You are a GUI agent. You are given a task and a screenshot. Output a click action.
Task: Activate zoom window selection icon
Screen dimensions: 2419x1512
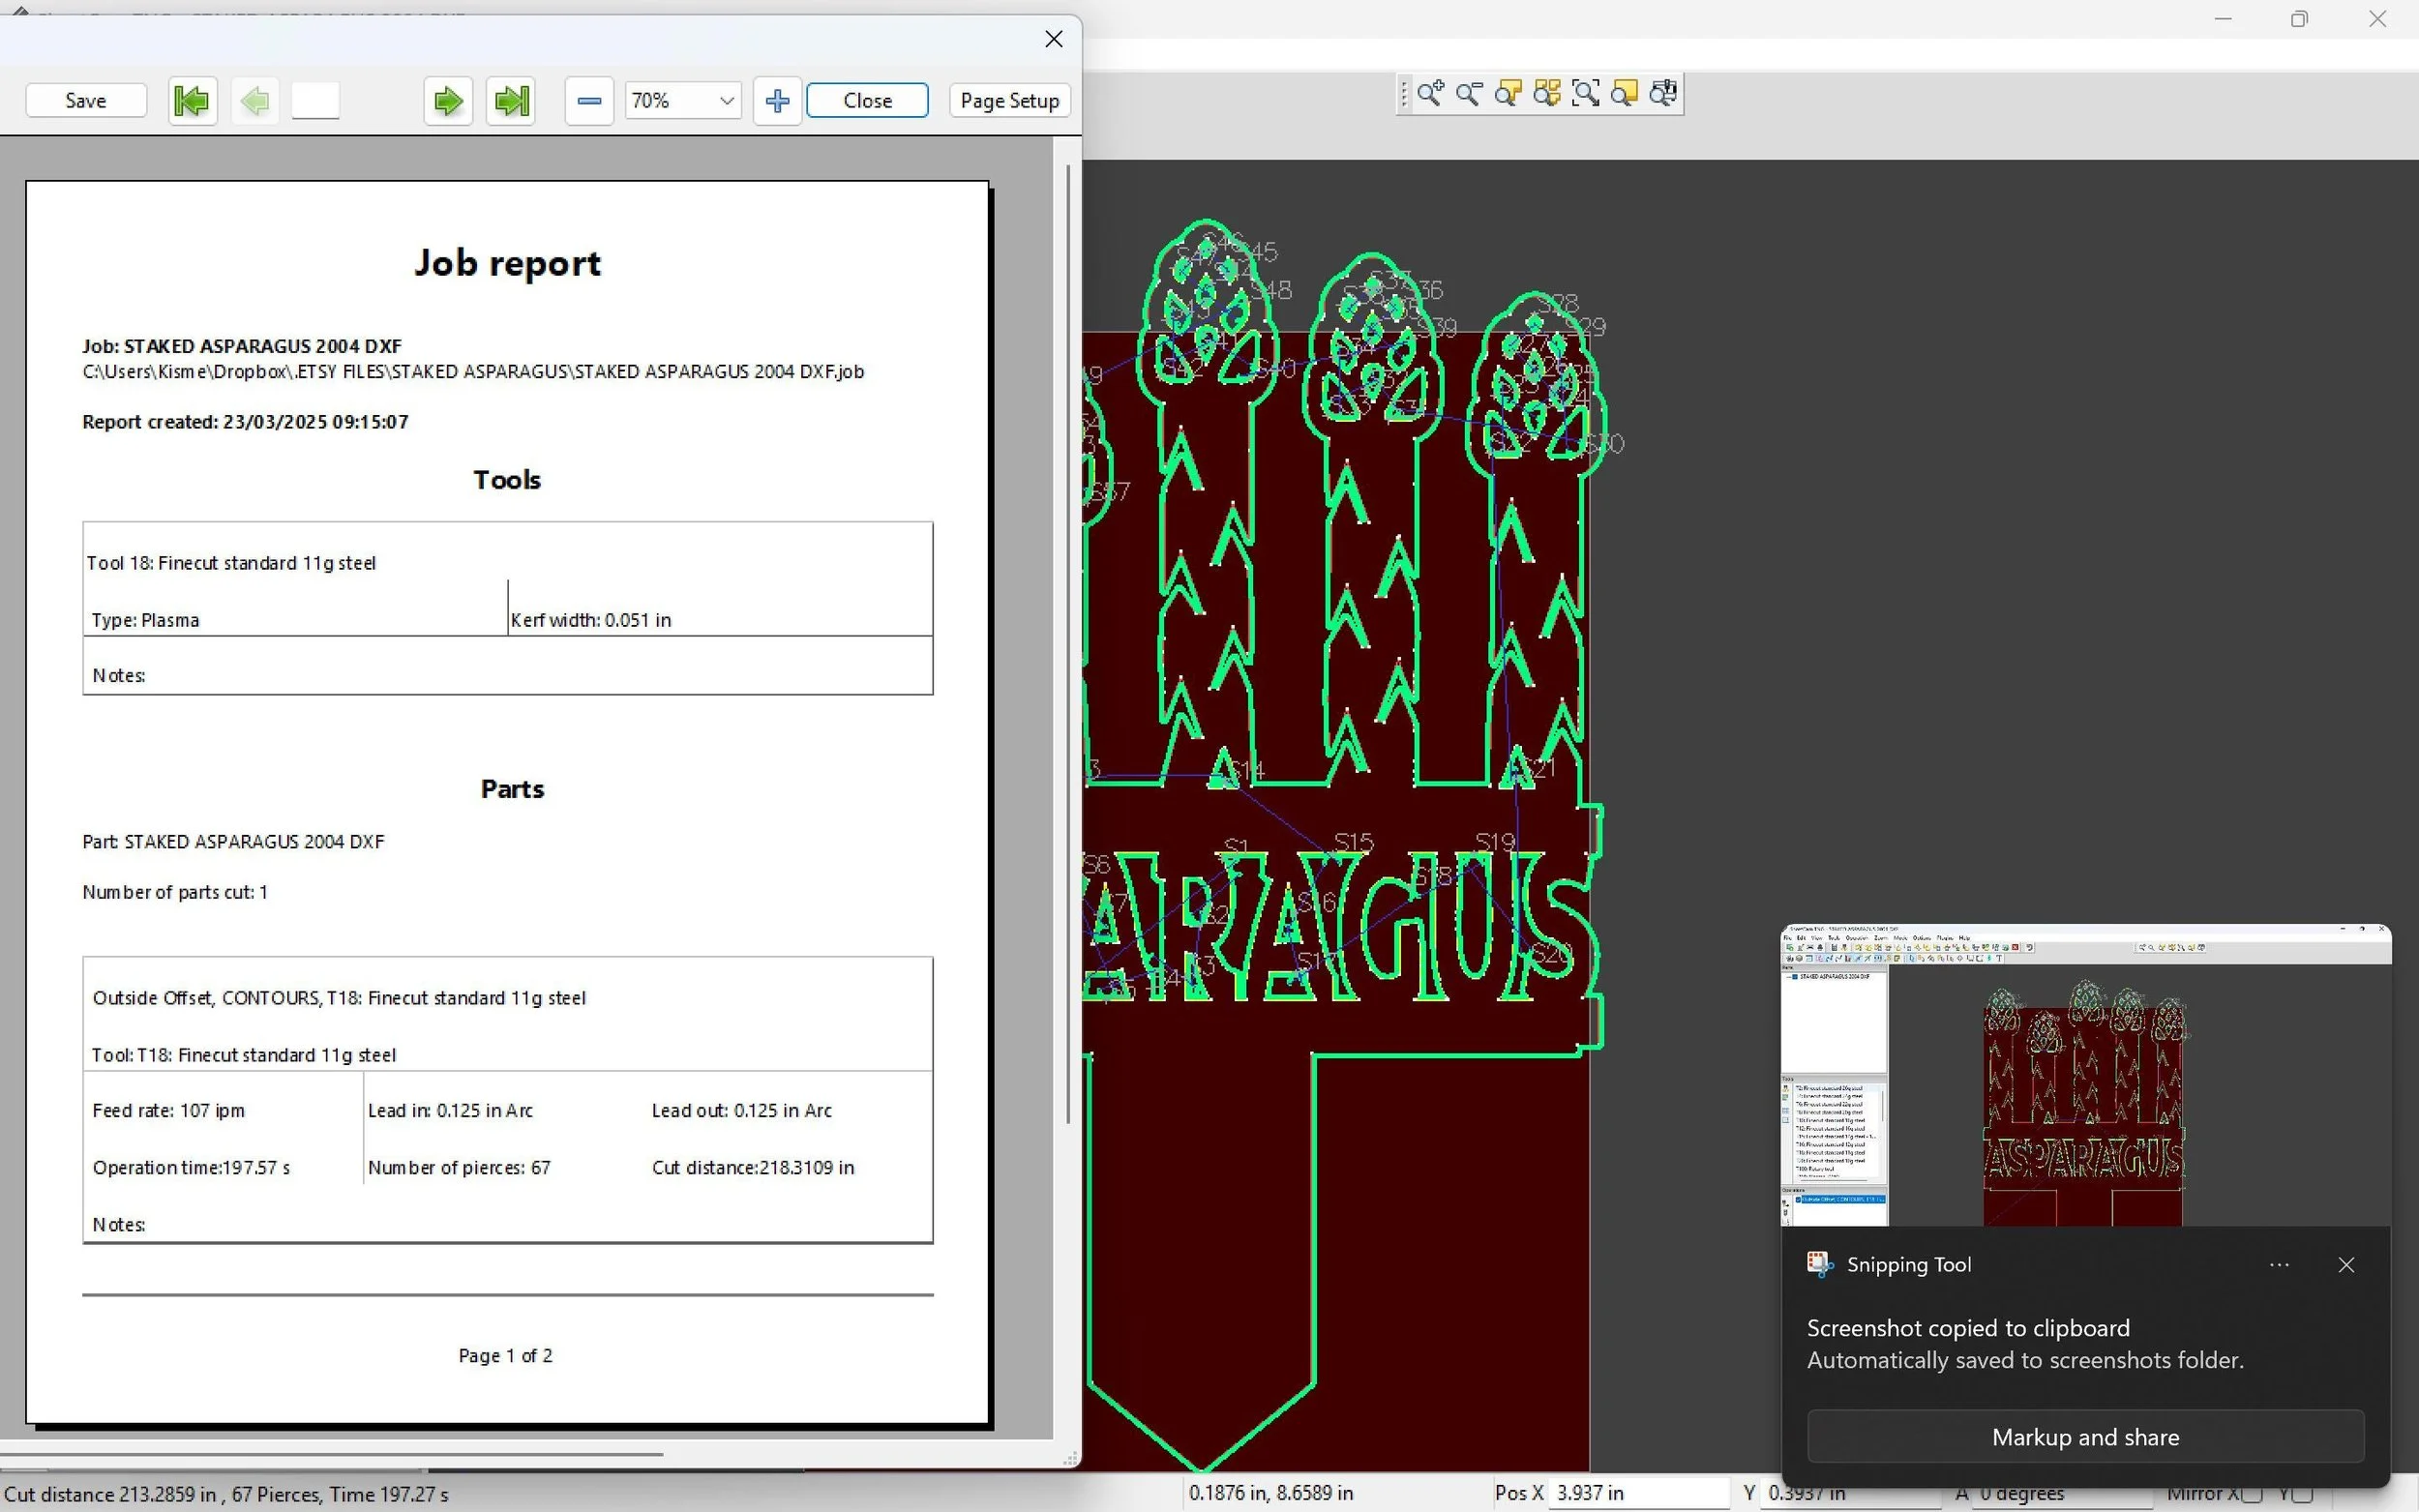(1586, 94)
